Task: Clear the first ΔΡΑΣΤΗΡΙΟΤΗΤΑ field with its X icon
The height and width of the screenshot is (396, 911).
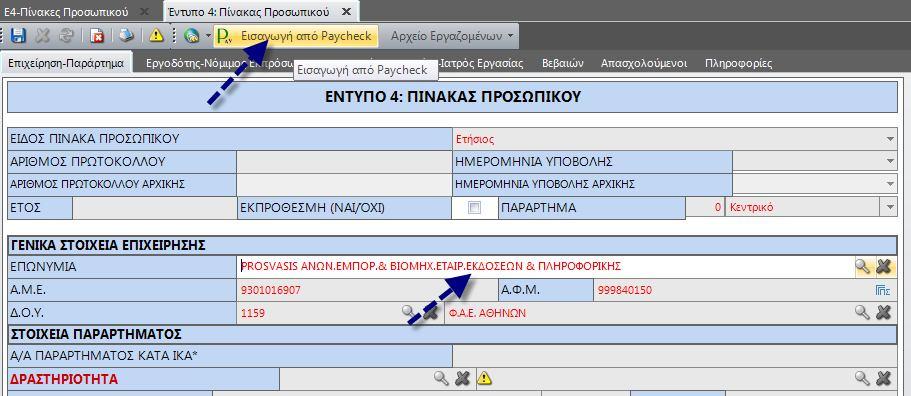Action: [x=462, y=379]
